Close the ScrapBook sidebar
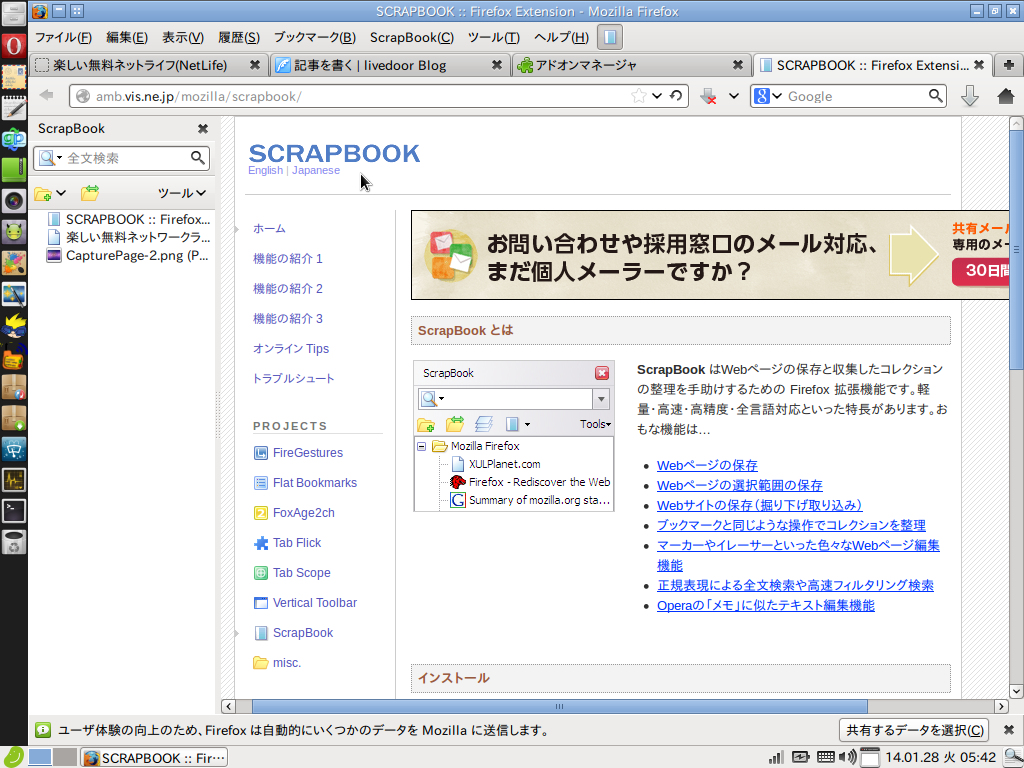 (203, 129)
